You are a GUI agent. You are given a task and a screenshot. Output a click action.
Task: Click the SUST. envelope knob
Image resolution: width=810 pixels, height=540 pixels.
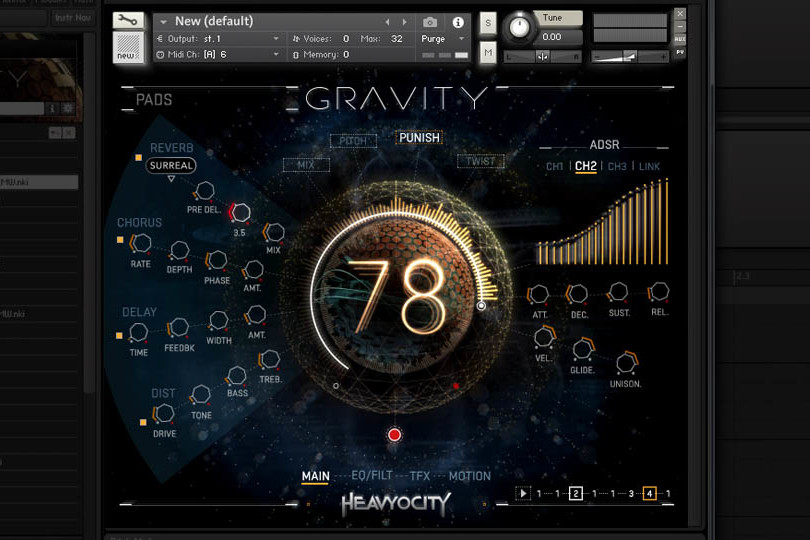[618, 292]
